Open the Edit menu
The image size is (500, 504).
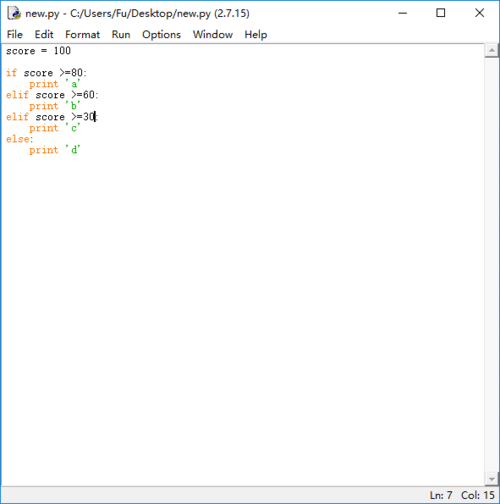click(44, 34)
